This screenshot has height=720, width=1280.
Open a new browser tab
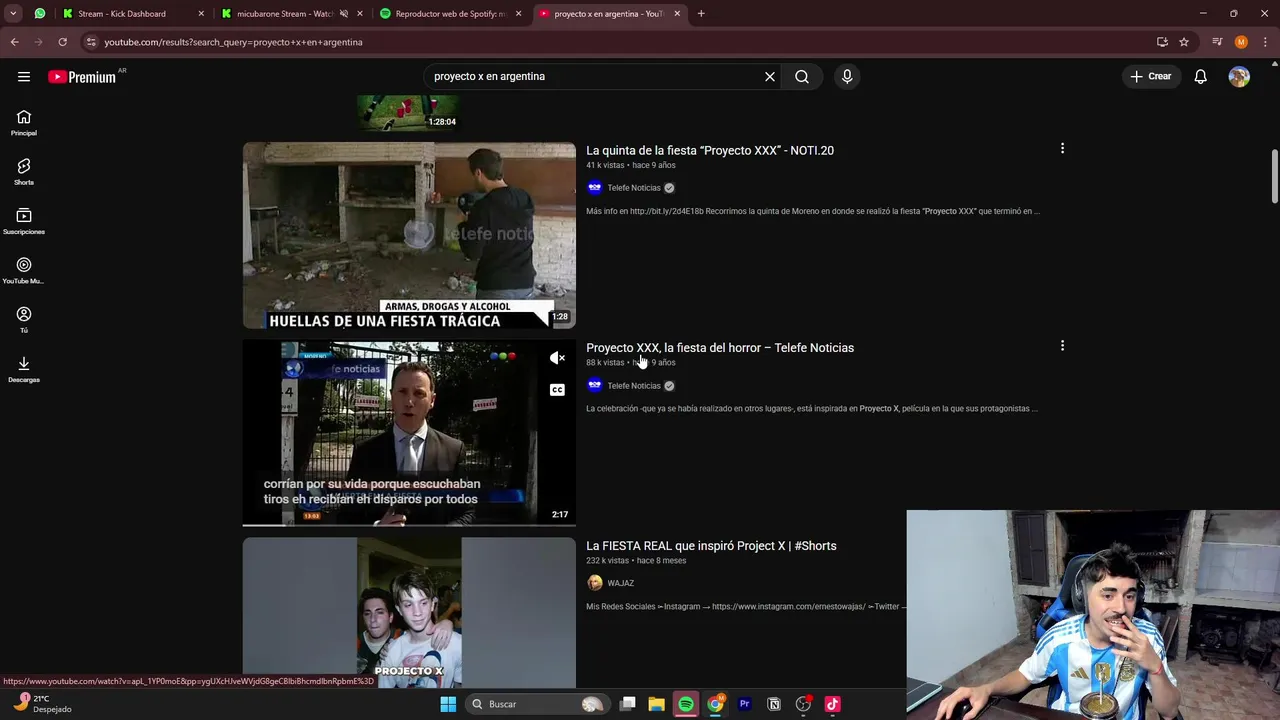pyautogui.click(x=701, y=14)
